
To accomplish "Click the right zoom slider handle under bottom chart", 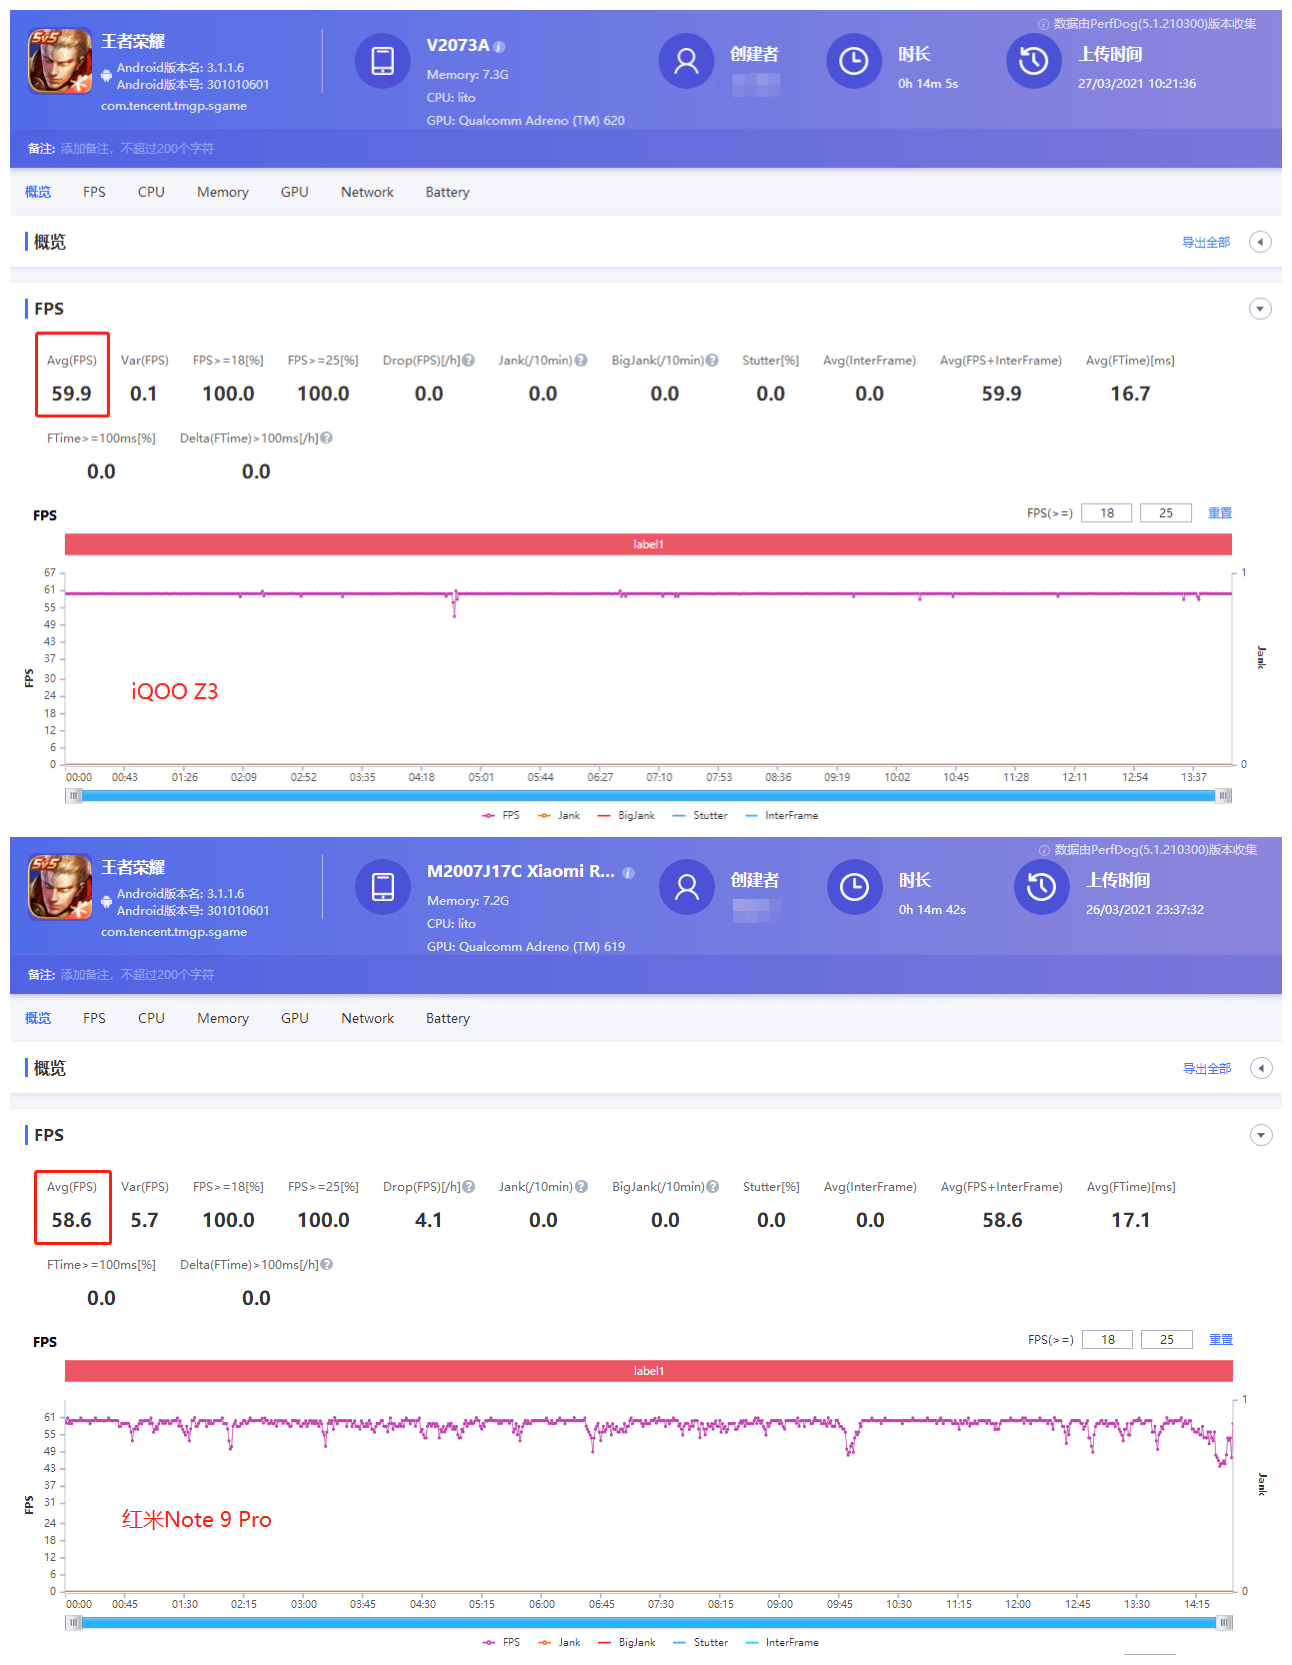I will [1225, 1623].
